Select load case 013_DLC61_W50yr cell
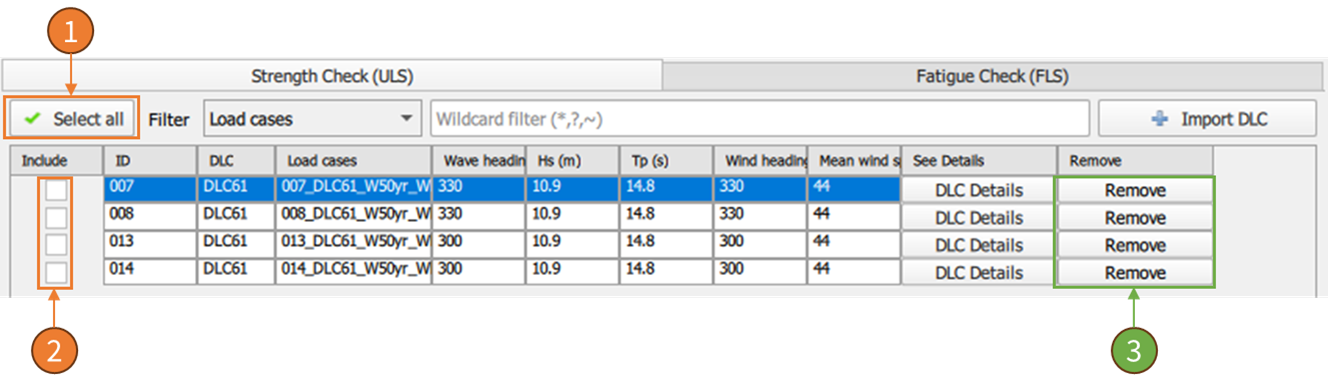Screen dimensions: 1328x391 click(353, 245)
